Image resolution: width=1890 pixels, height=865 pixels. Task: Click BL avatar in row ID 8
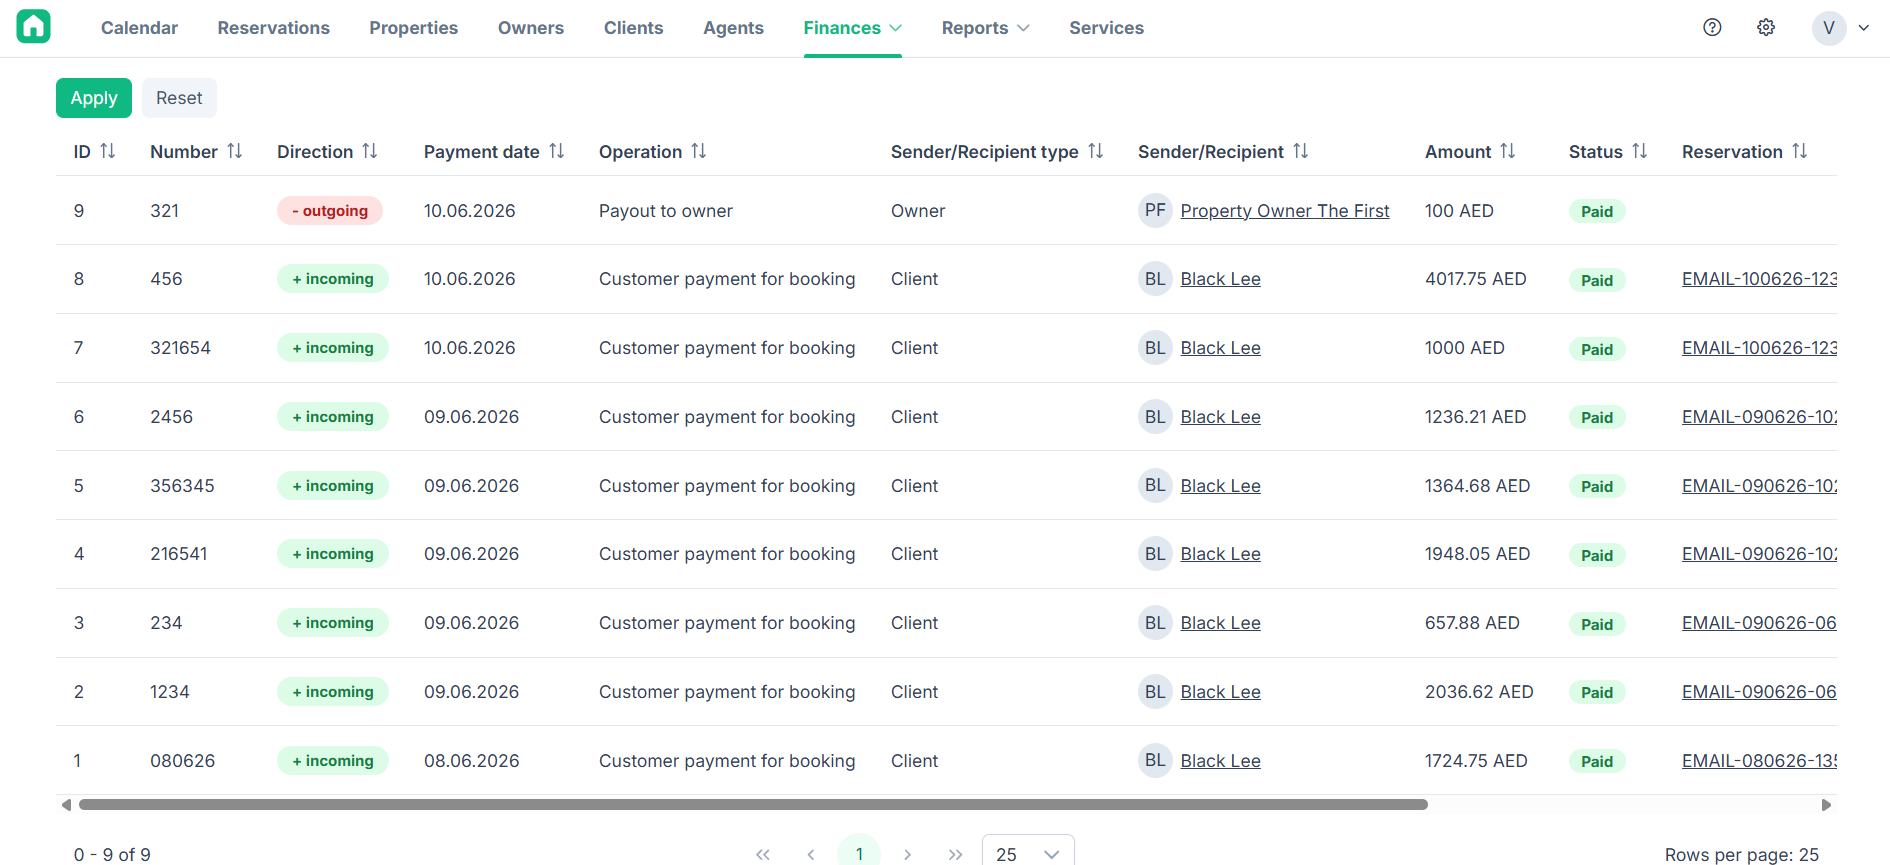pyautogui.click(x=1155, y=279)
